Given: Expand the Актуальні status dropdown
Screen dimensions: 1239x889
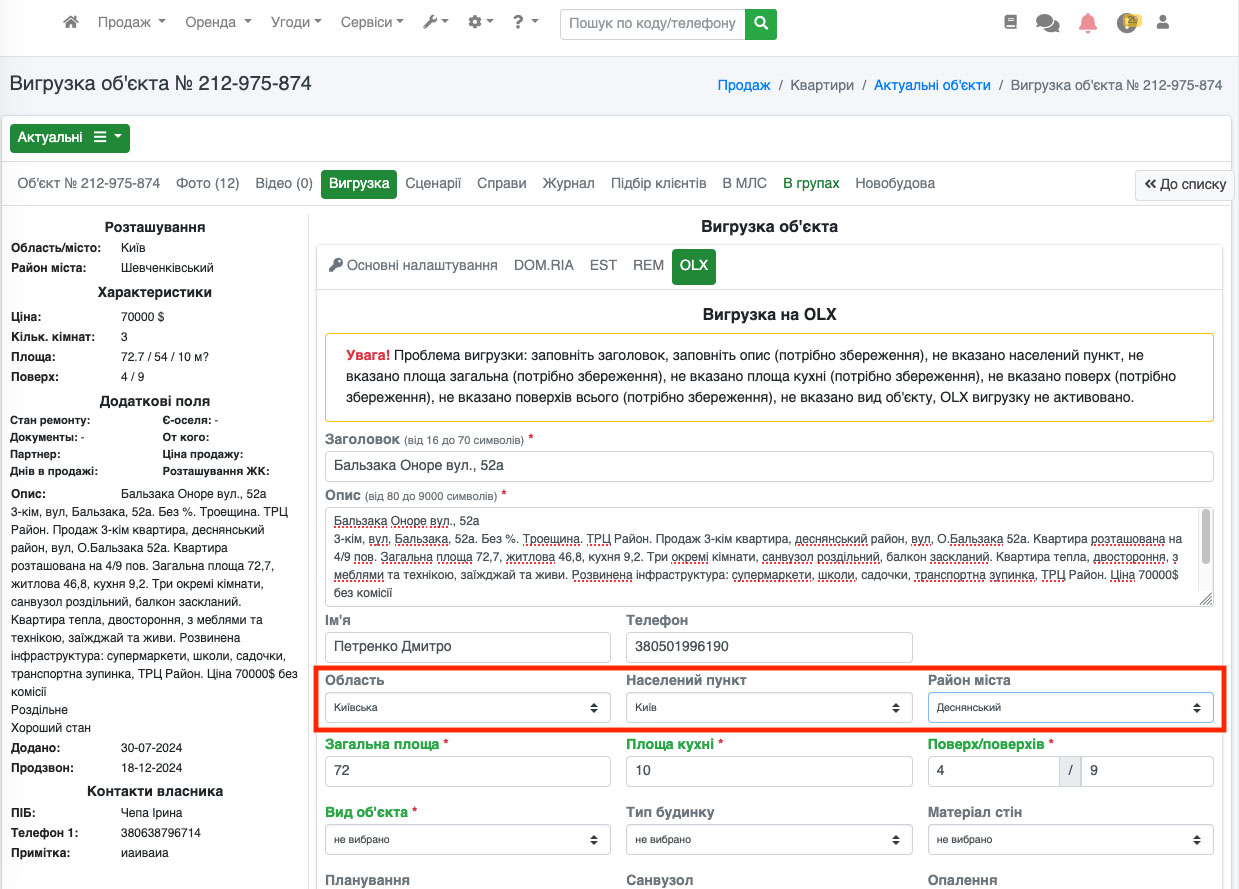Looking at the screenshot, I should [69, 138].
